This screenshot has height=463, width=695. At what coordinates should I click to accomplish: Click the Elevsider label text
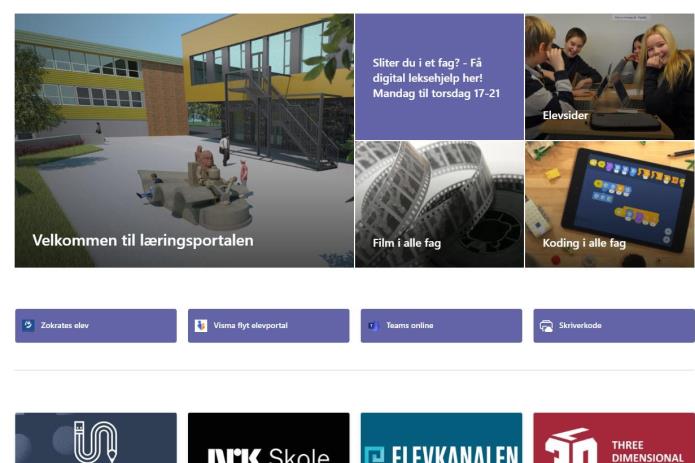(x=565, y=115)
